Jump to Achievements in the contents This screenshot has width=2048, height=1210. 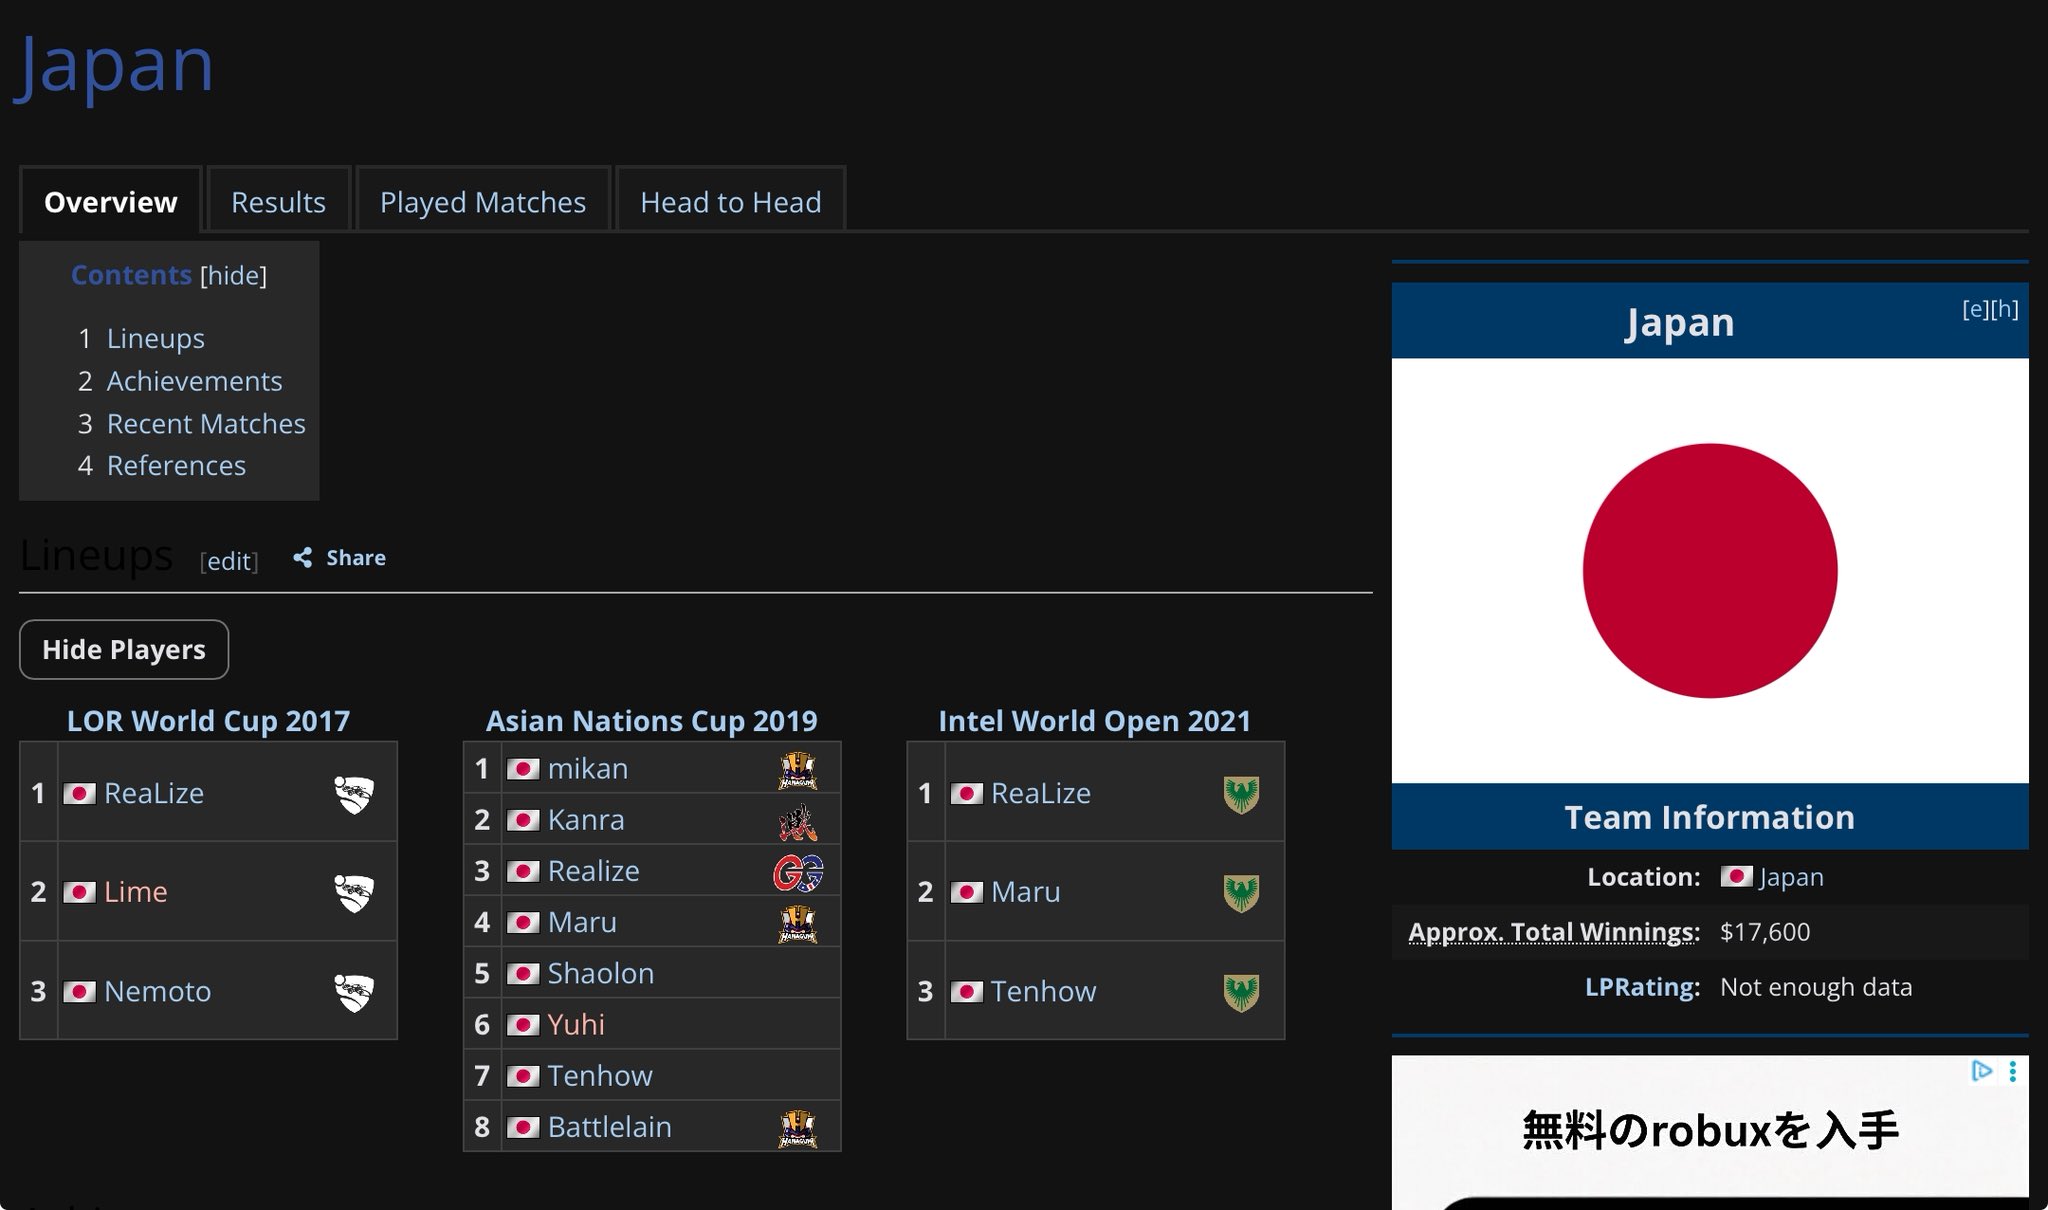coord(194,381)
